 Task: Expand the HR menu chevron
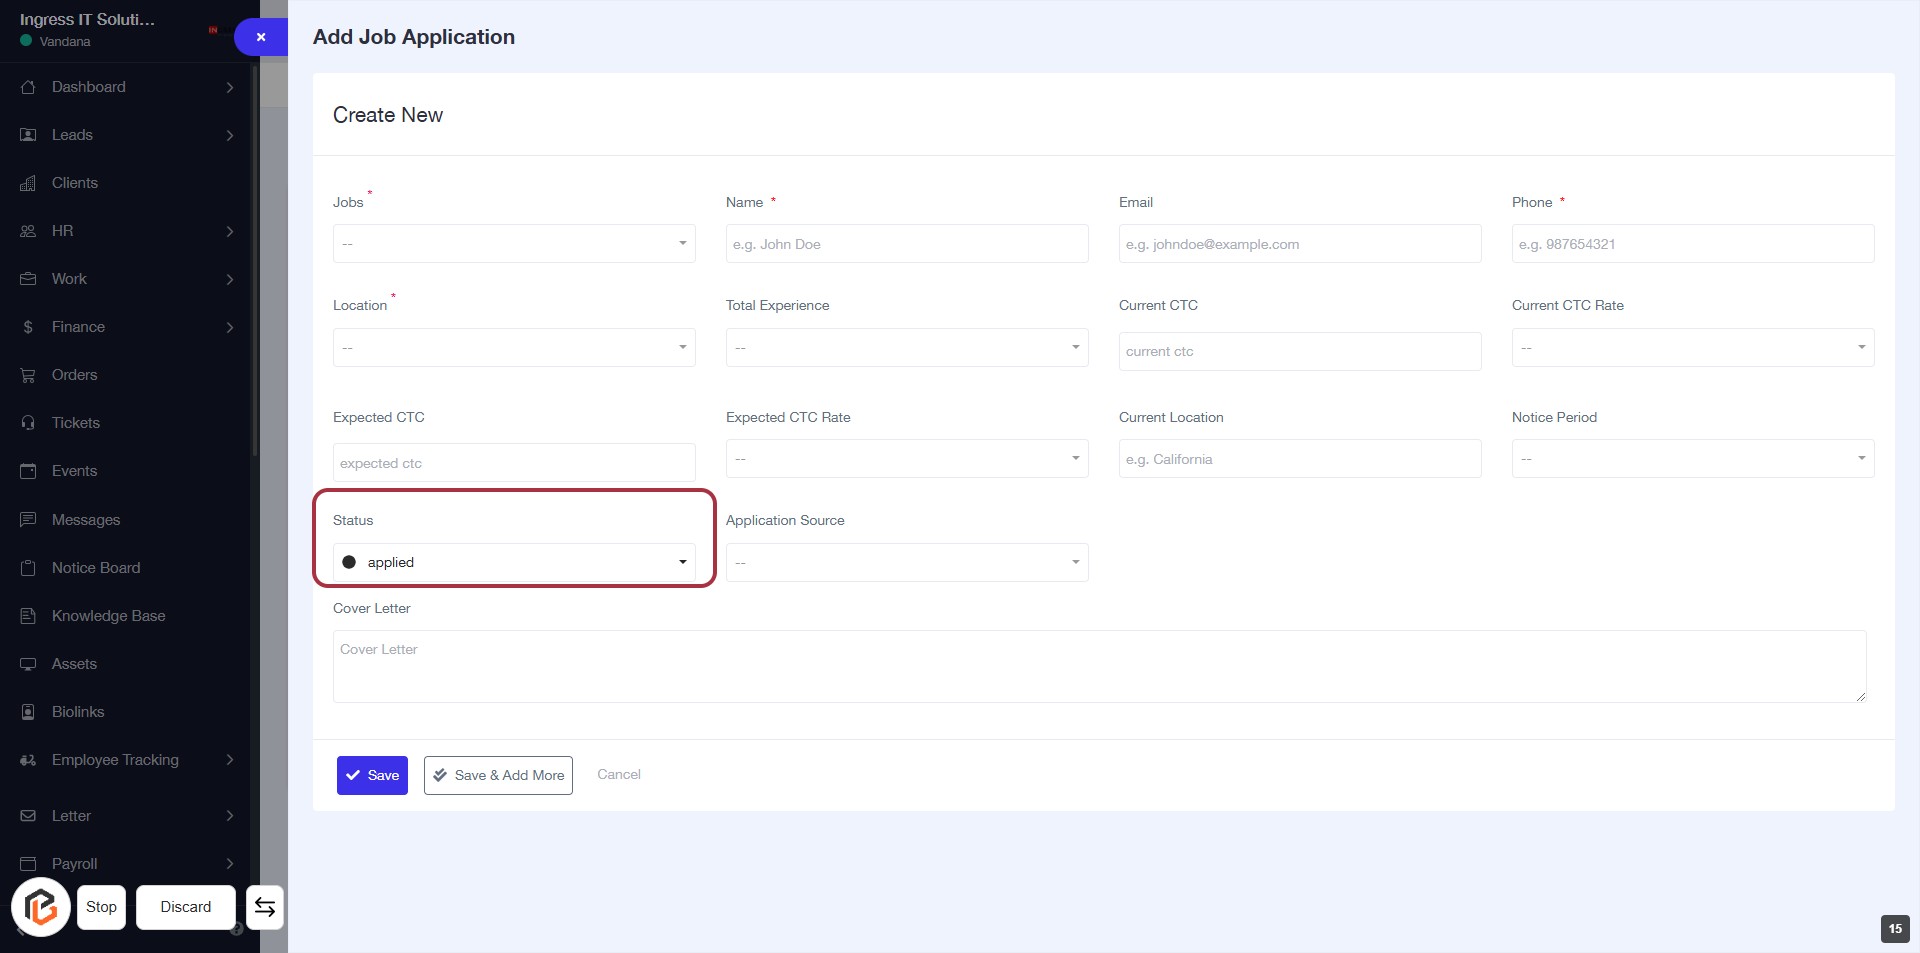point(230,231)
